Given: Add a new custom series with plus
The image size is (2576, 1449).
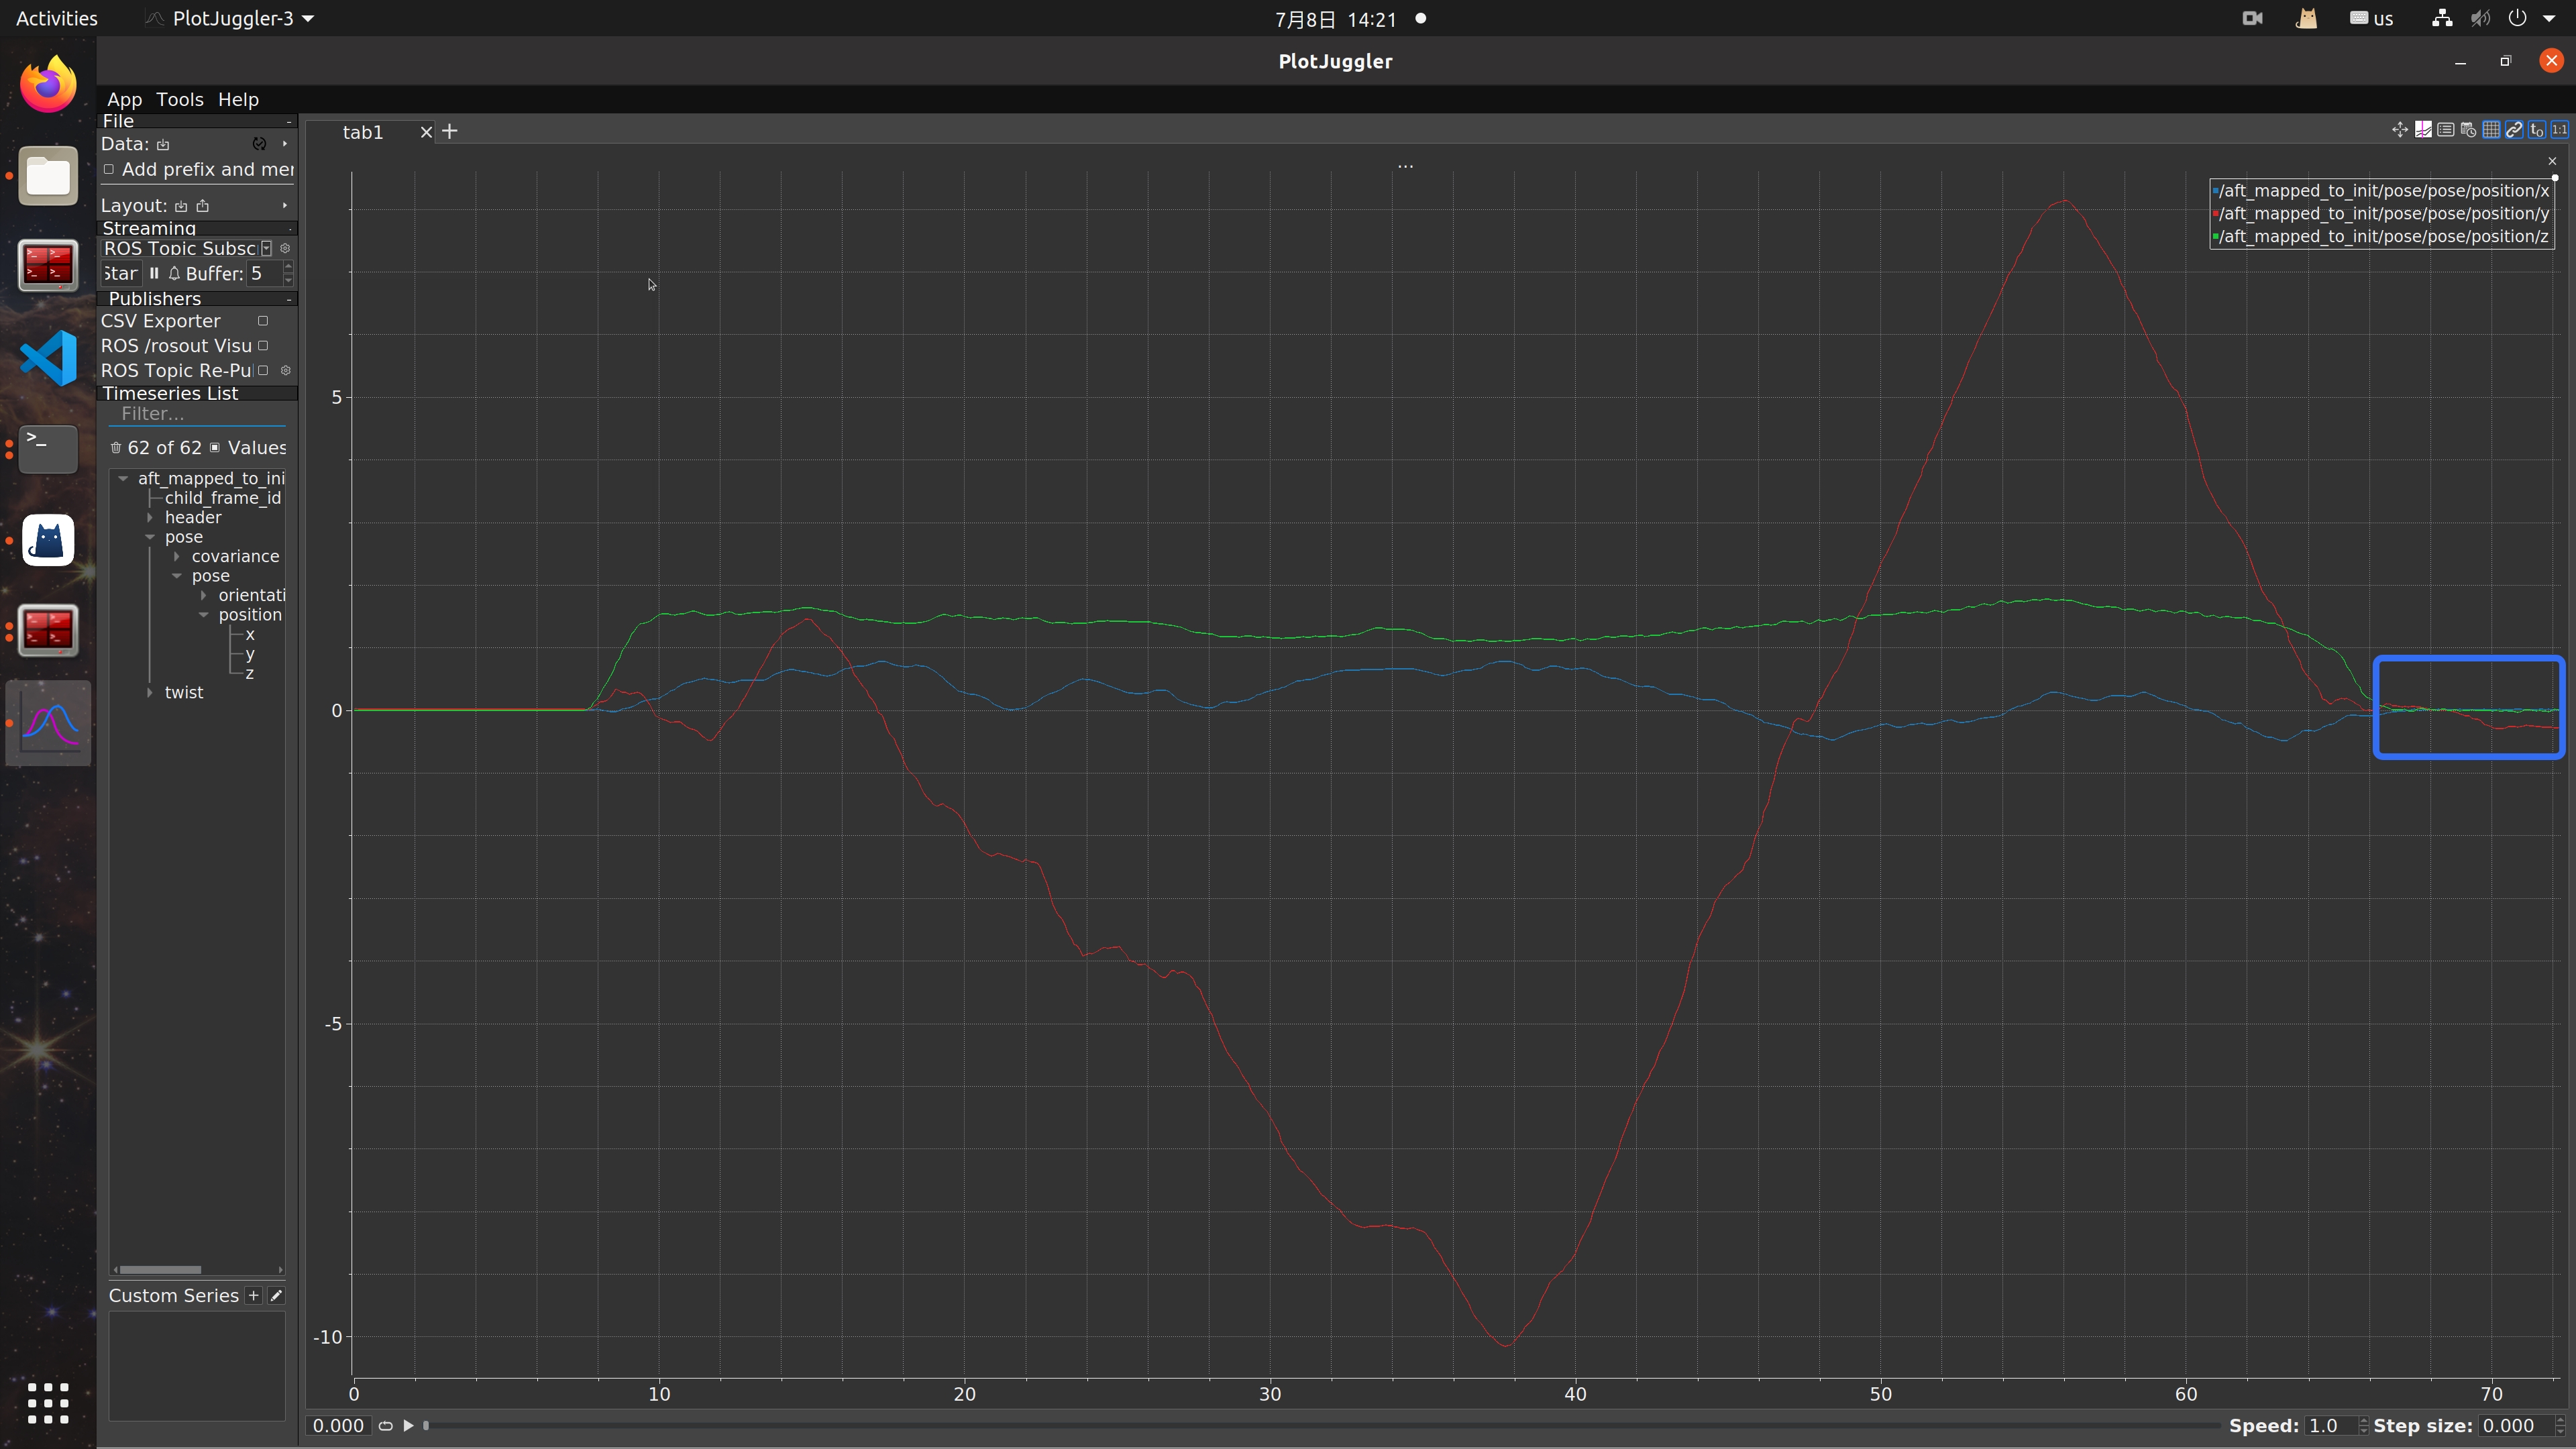Looking at the screenshot, I should click(x=253, y=1296).
